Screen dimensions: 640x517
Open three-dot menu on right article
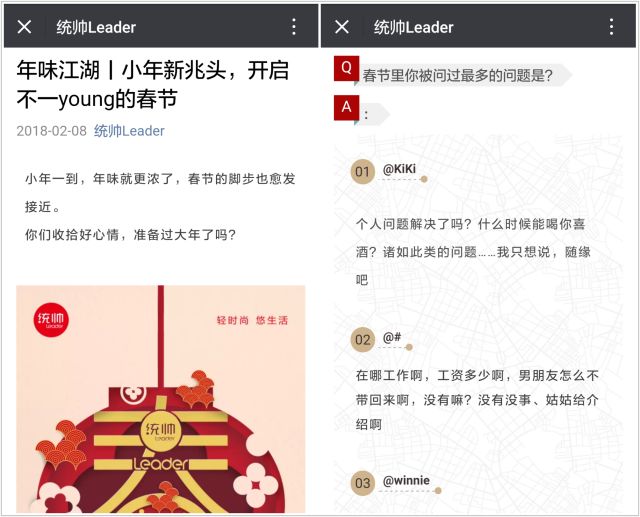tap(611, 27)
